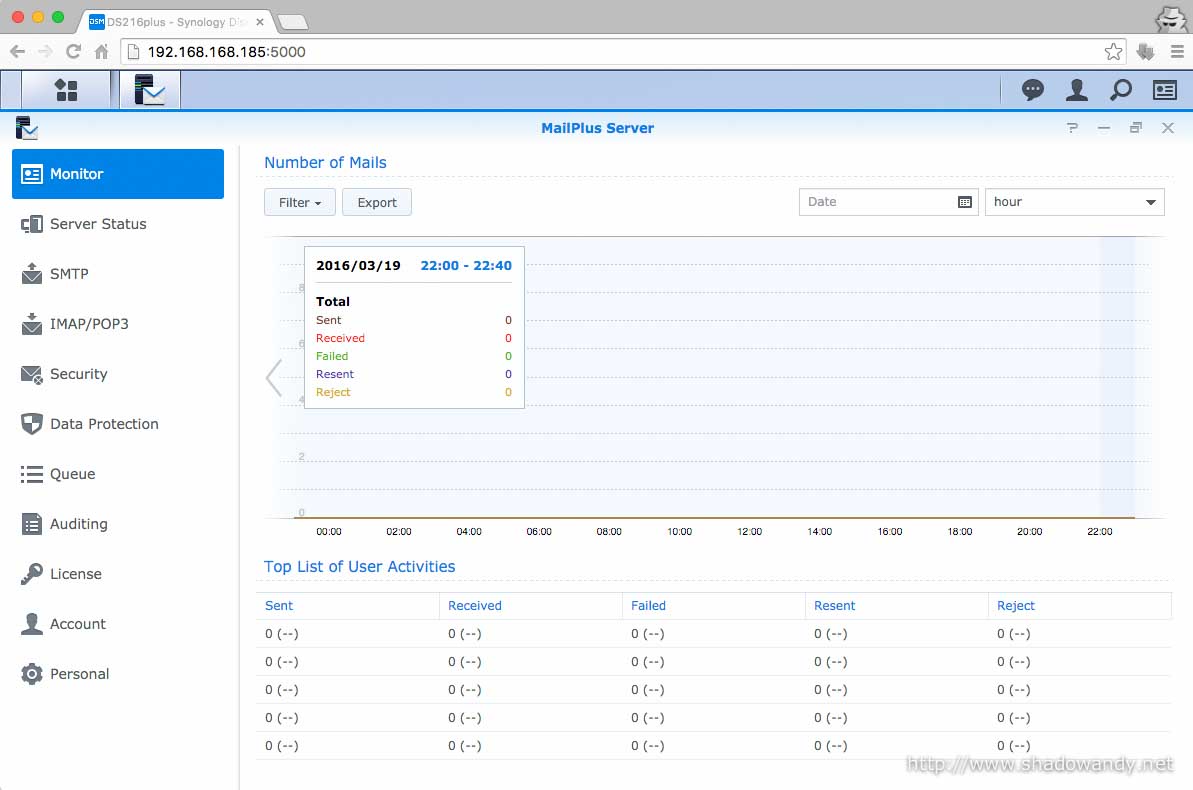
Task: Open the DSM main menu grid icon
Action: pyautogui.click(x=66, y=90)
